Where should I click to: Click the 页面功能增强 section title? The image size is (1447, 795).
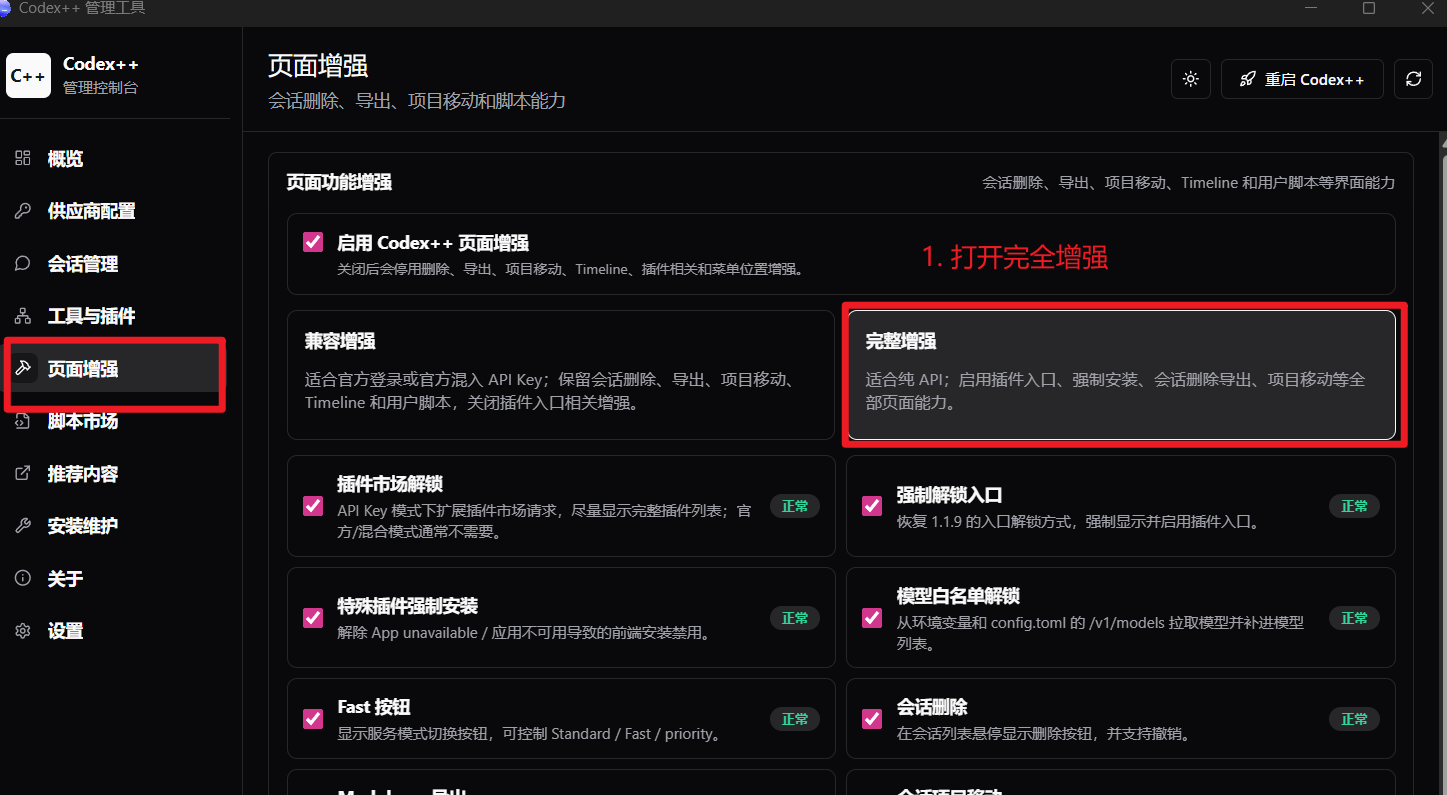coord(339,182)
